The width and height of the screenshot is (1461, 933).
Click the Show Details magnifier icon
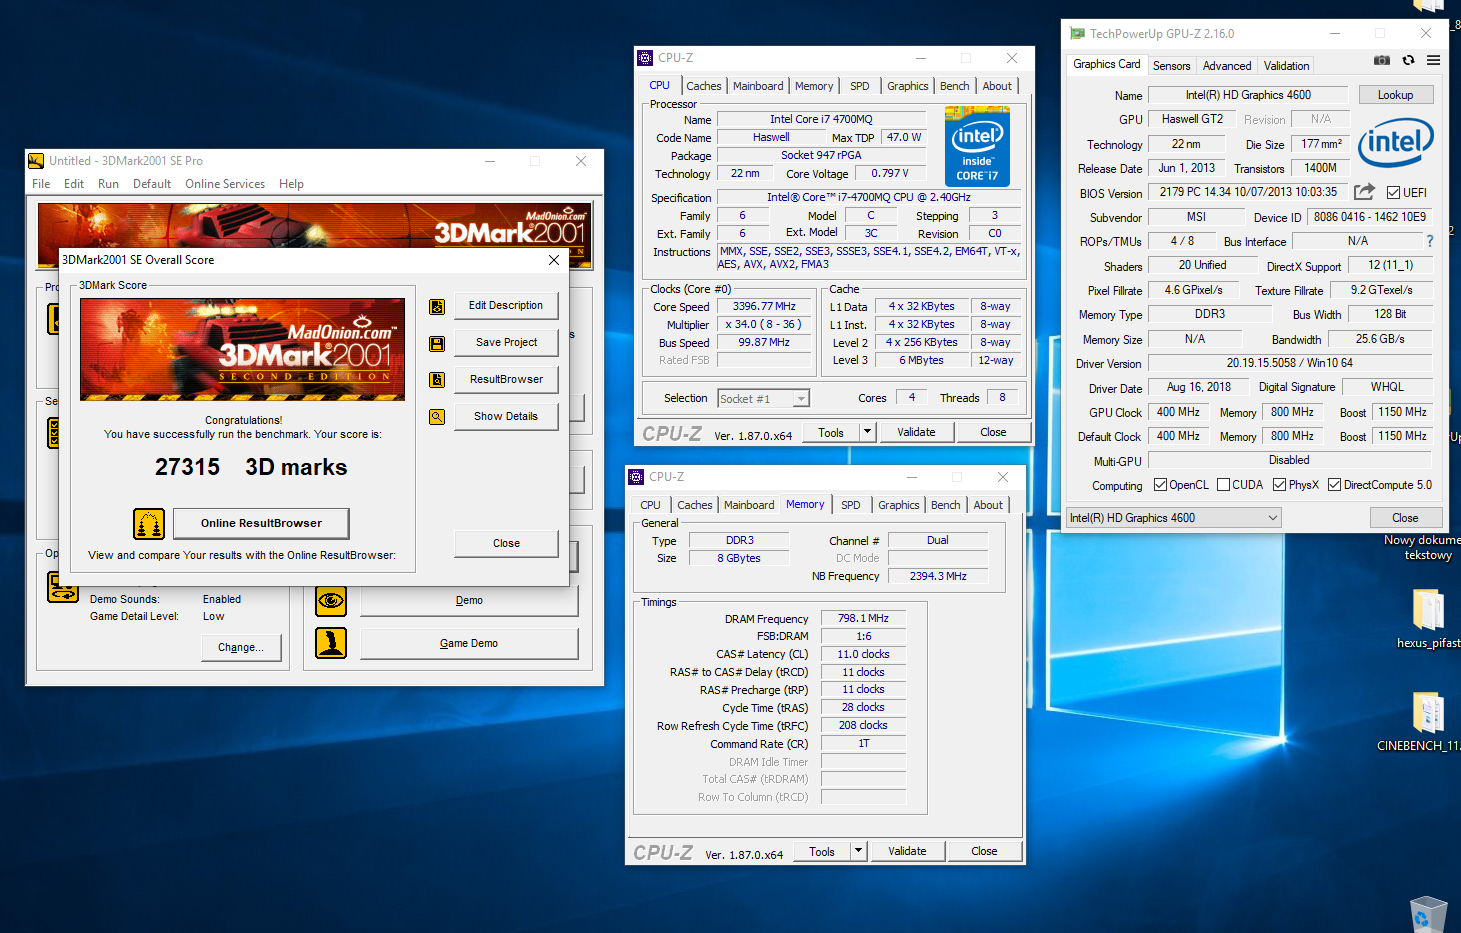(x=437, y=417)
